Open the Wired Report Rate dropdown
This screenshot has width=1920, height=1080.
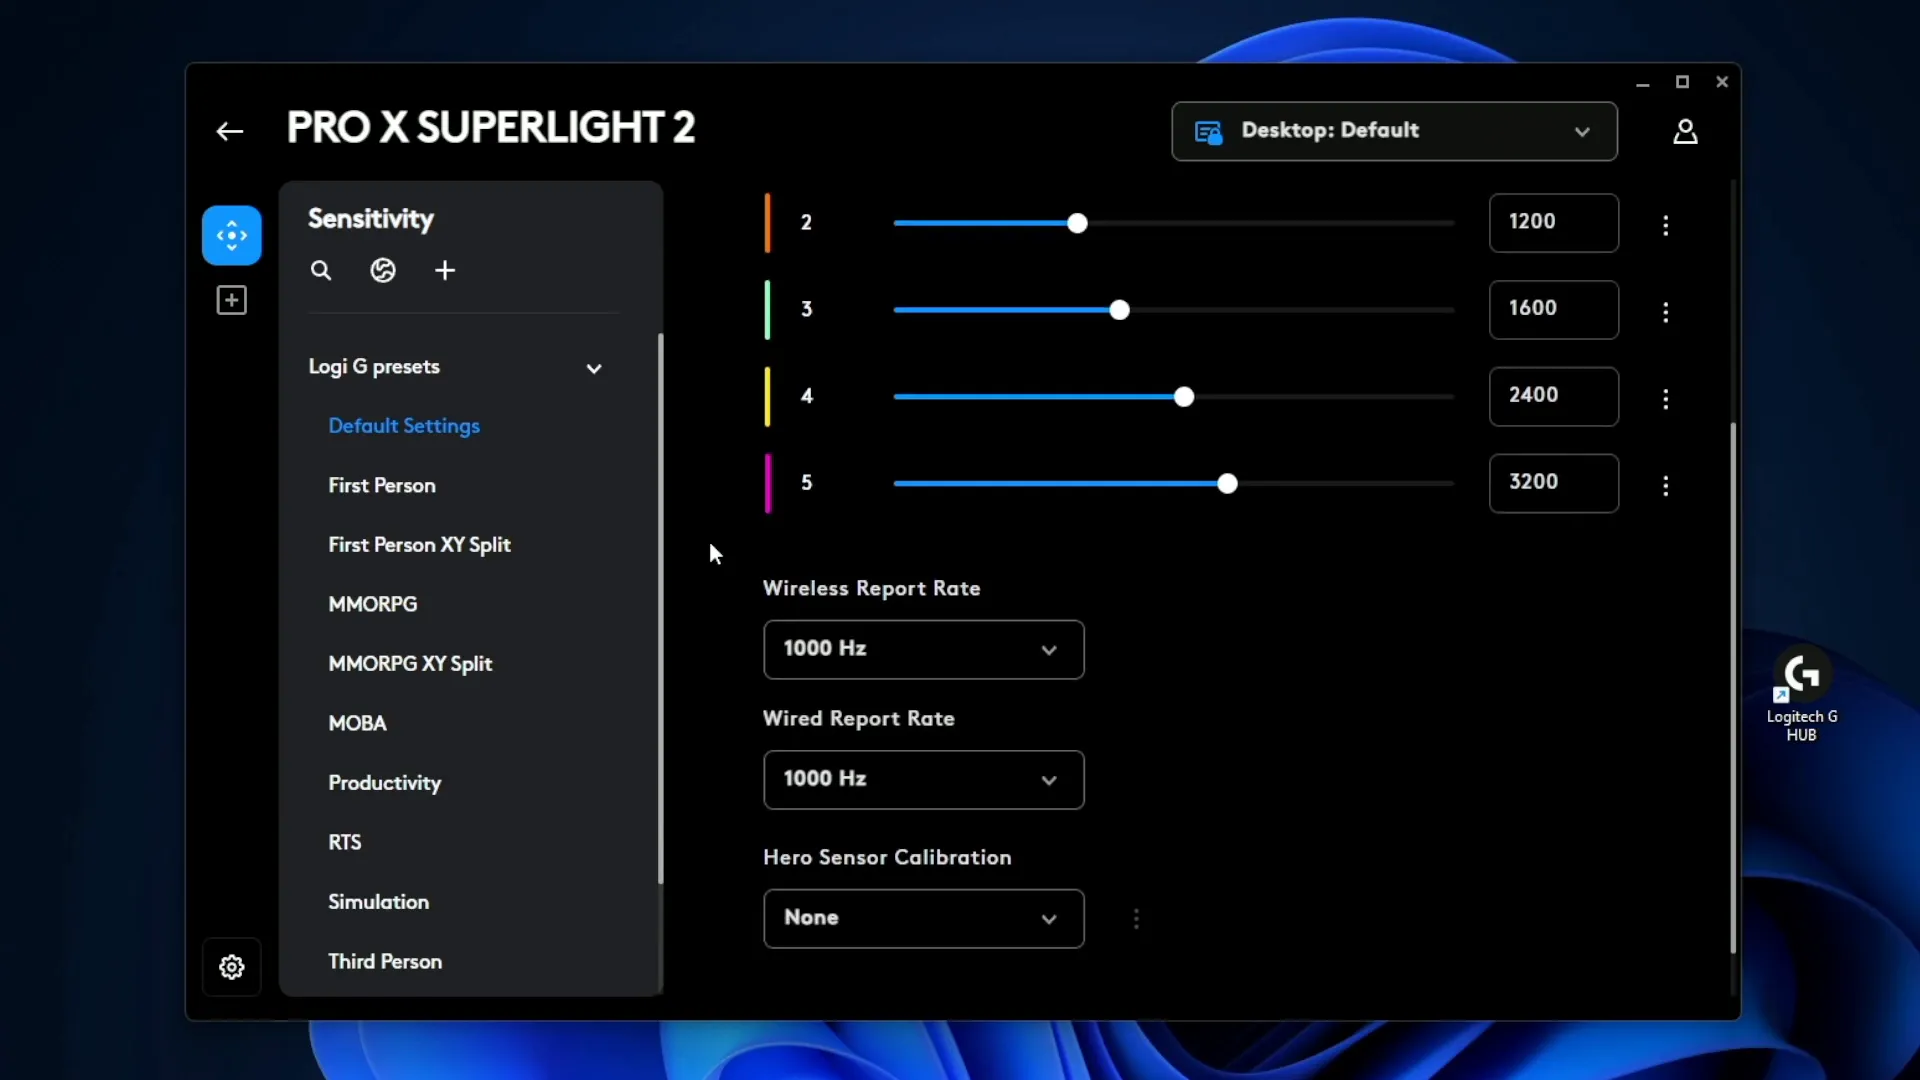point(923,780)
